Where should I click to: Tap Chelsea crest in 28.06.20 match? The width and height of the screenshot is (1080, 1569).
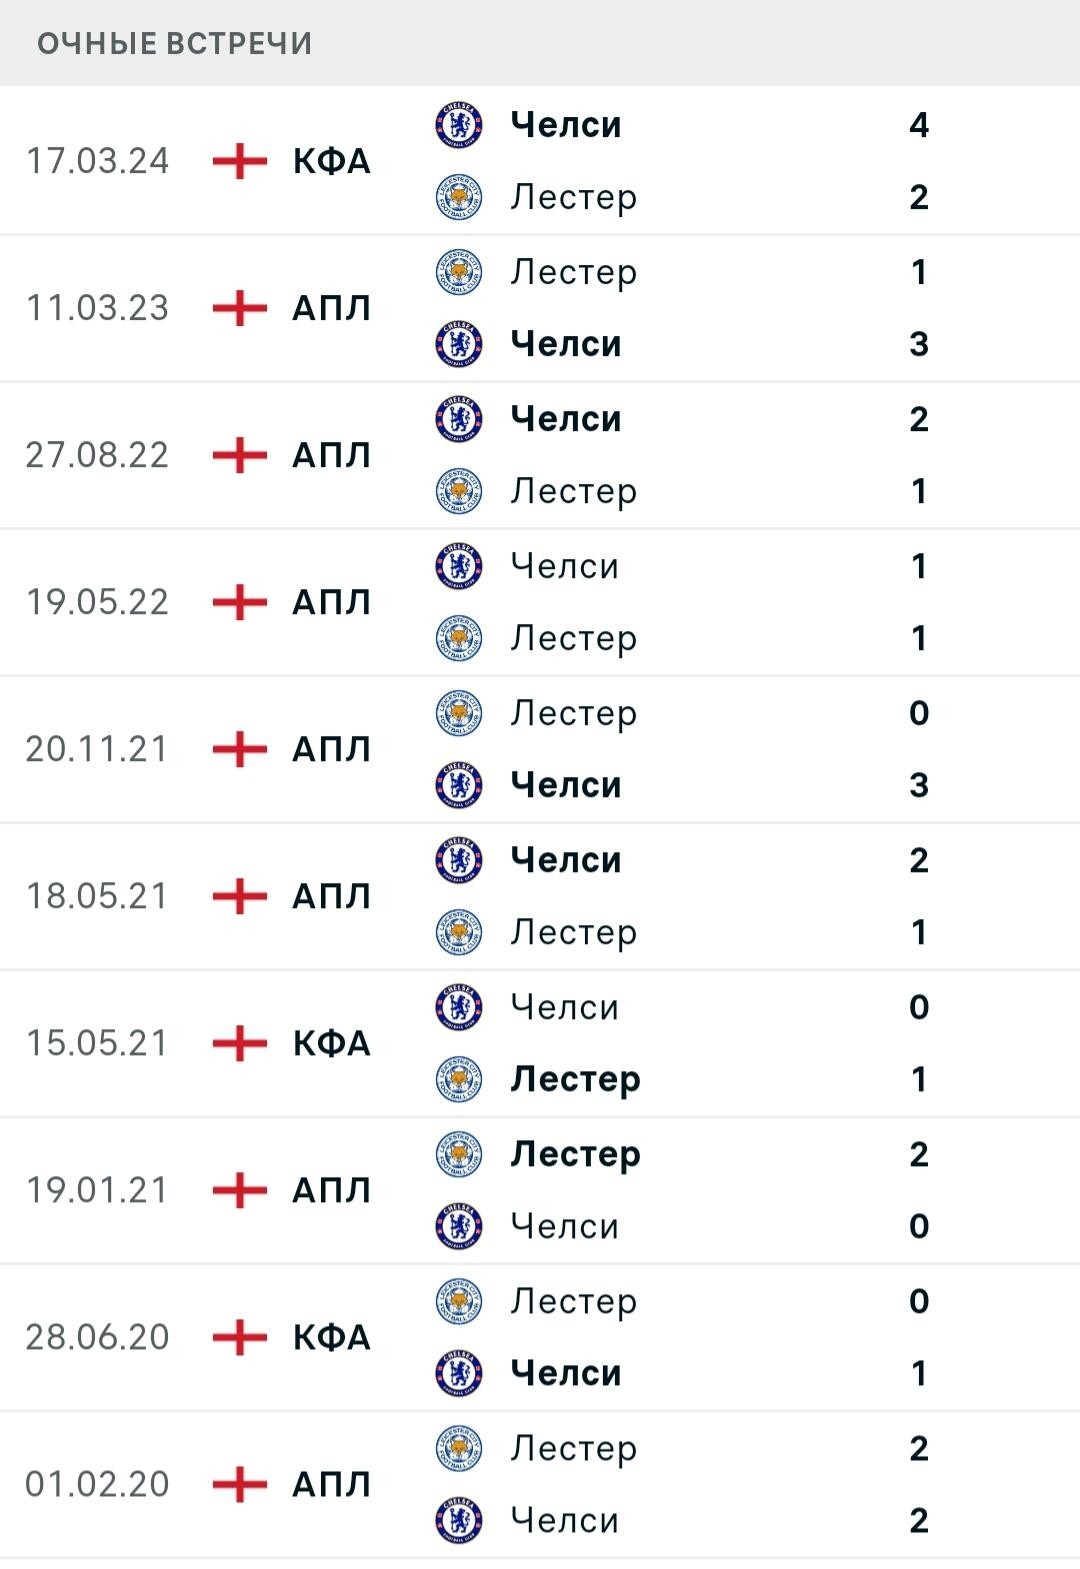click(x=459, y=1373)
